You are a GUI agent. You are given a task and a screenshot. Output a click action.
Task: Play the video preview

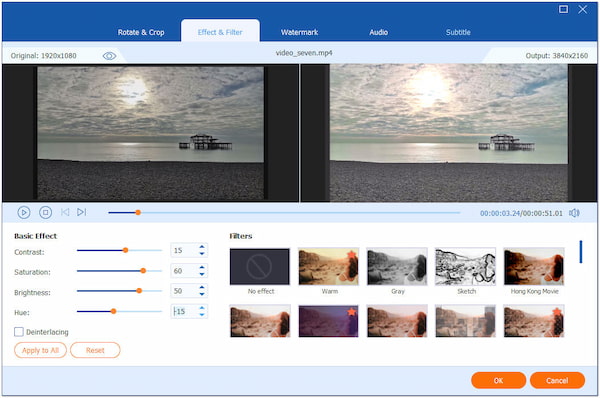click(24, 212)
